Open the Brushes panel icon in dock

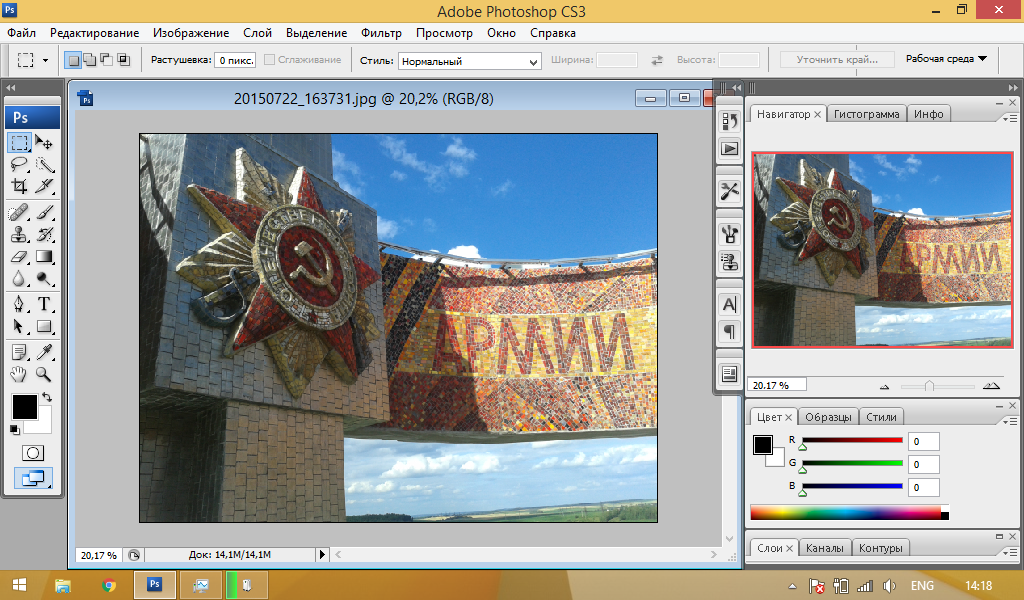(729, 233)
